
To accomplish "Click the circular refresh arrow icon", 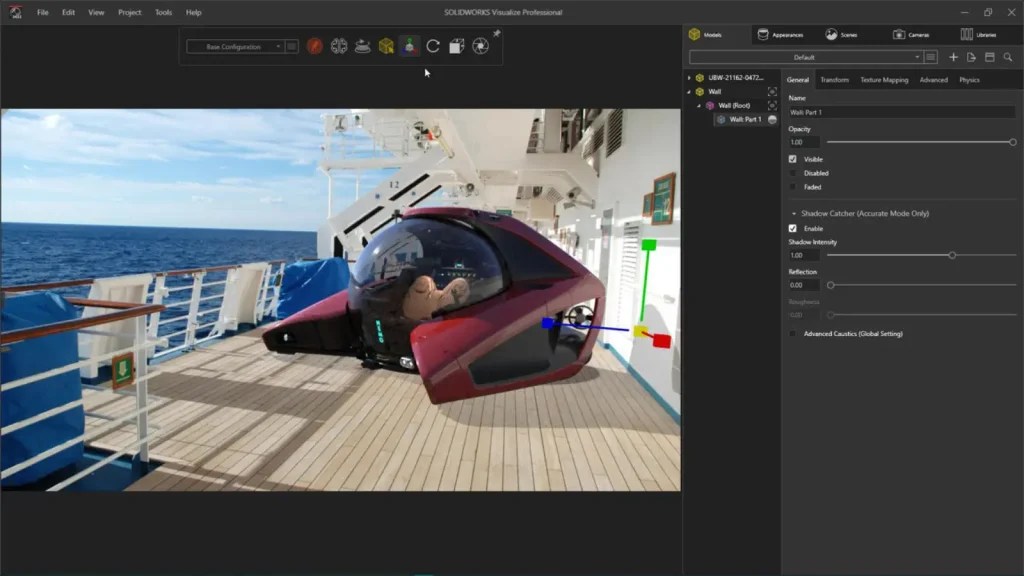I will point(433,46).
